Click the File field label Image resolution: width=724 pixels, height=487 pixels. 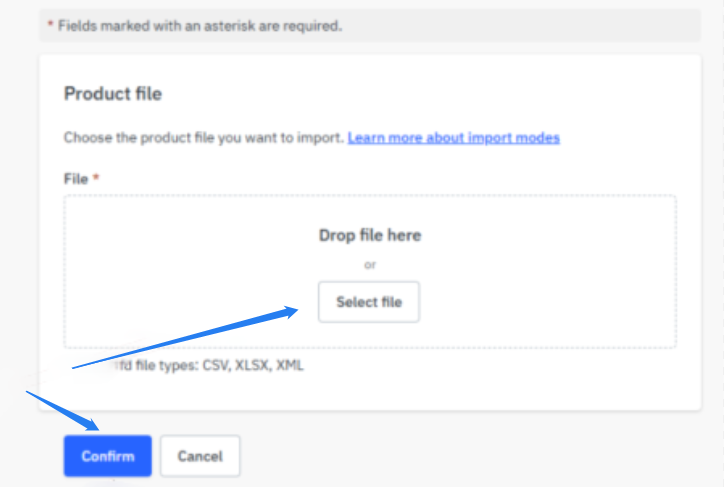coord(76,178)
